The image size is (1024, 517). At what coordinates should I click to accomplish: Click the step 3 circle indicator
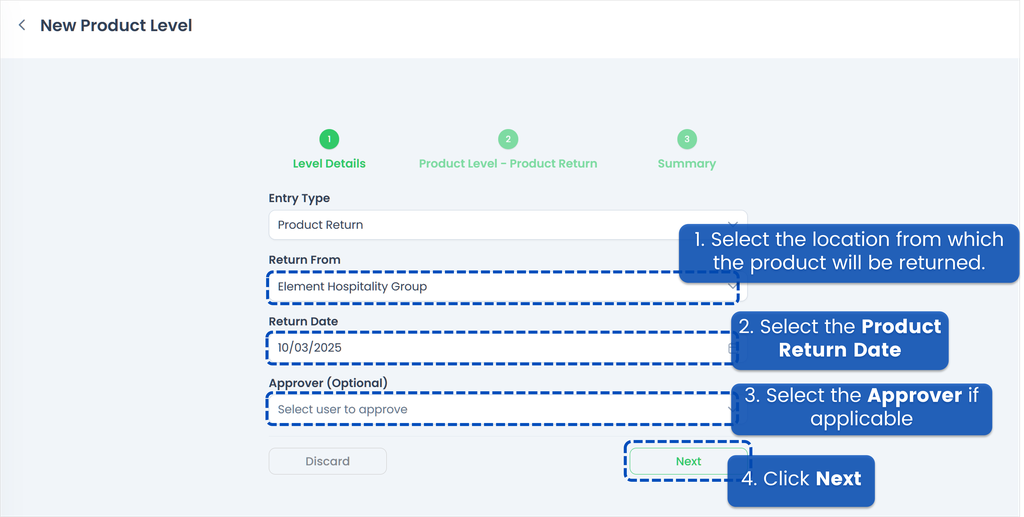pyautogui.click(x=686, y=139)
